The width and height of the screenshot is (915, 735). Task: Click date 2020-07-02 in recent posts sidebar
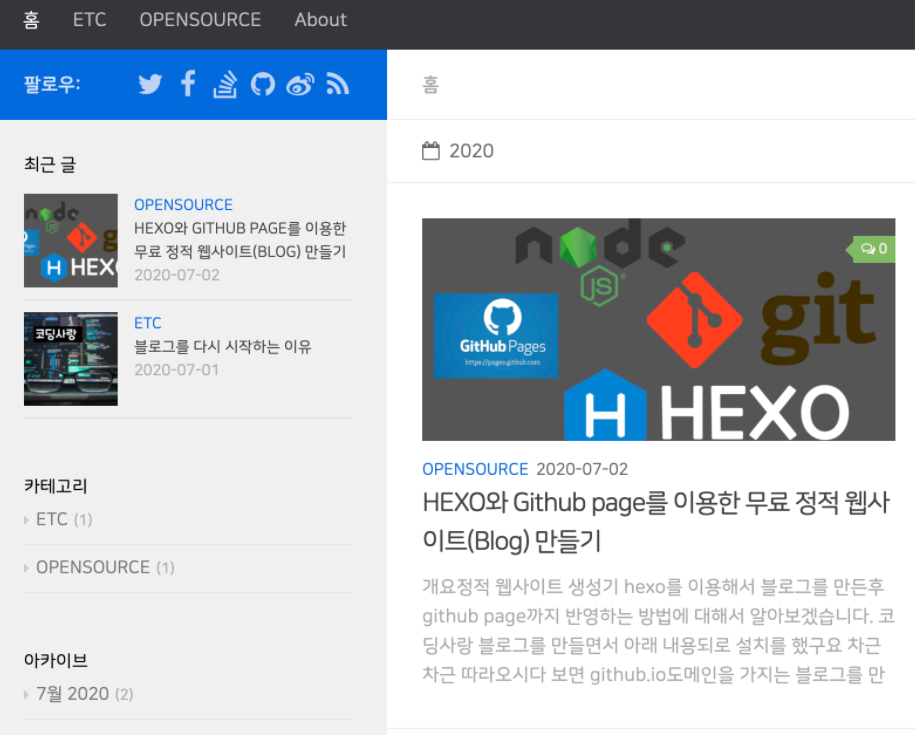177,275
